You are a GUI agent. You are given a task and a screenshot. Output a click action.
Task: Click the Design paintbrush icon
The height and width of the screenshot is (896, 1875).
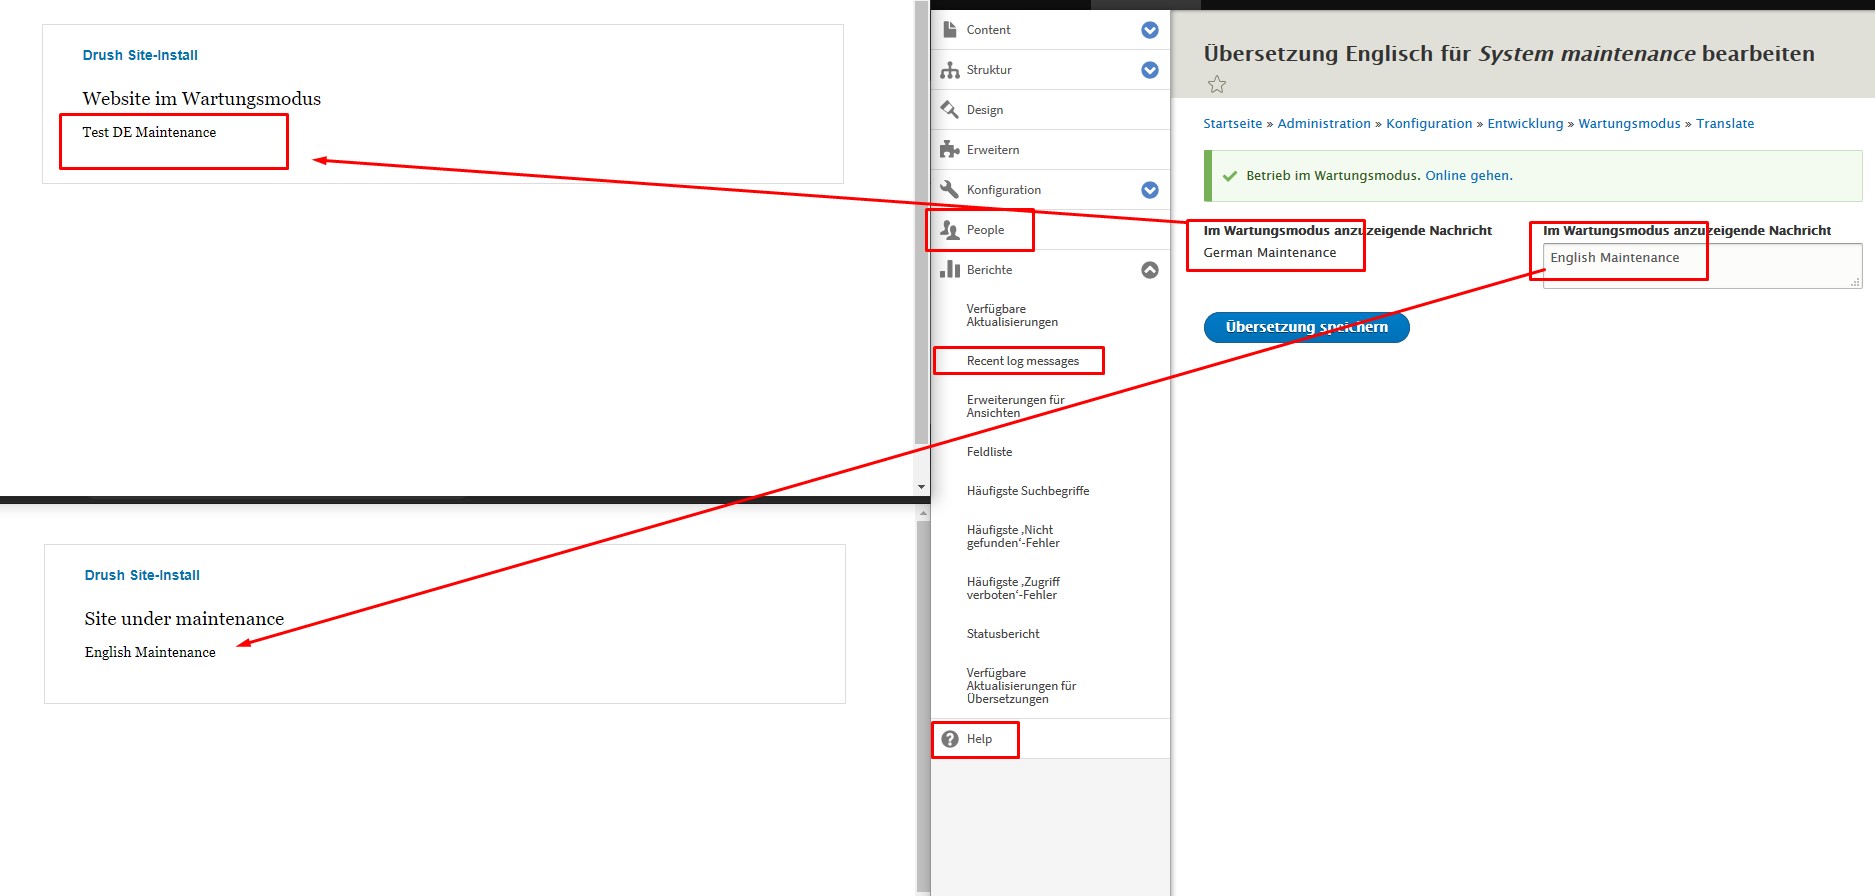coord(950,110)
